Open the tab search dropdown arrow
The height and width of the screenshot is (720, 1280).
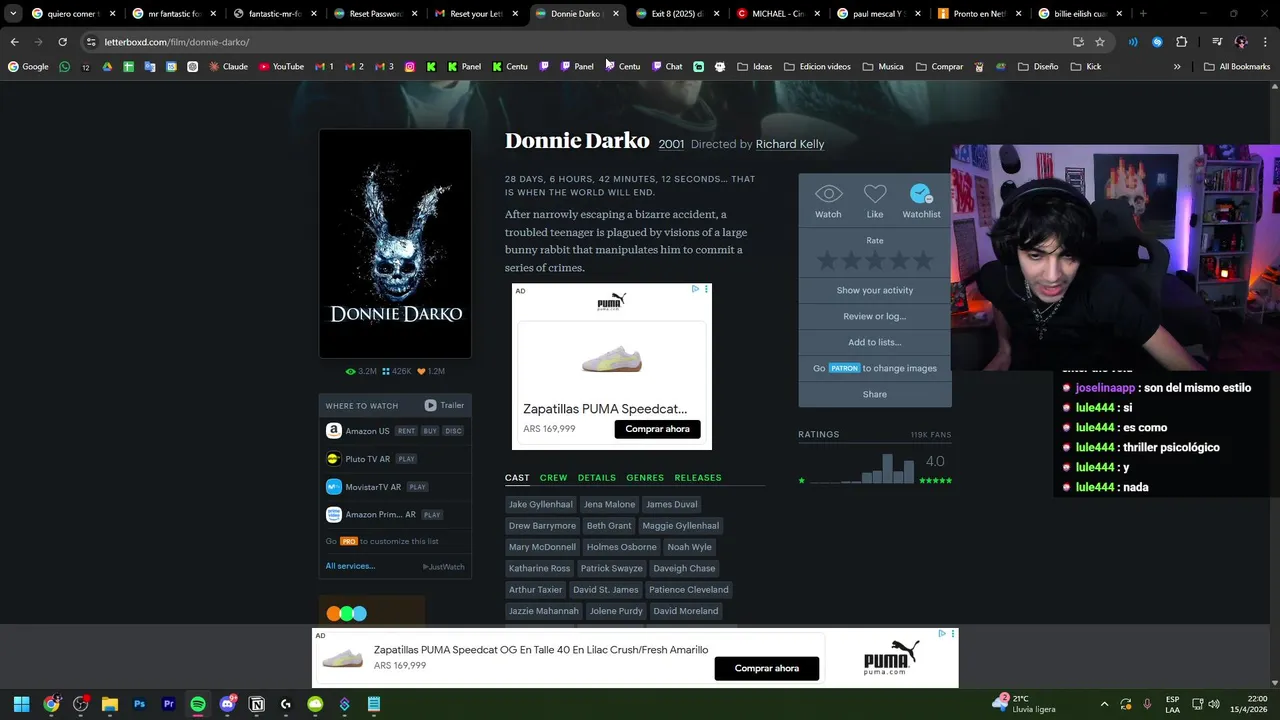coord(13,14)
